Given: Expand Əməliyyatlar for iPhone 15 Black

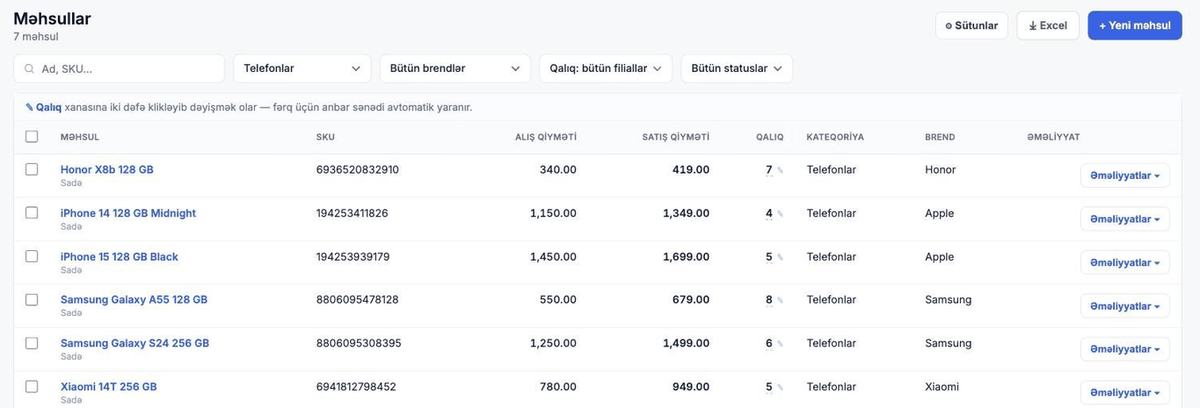Looking at the screenshot, I should pyautogui.click(x=1125, y=262).
